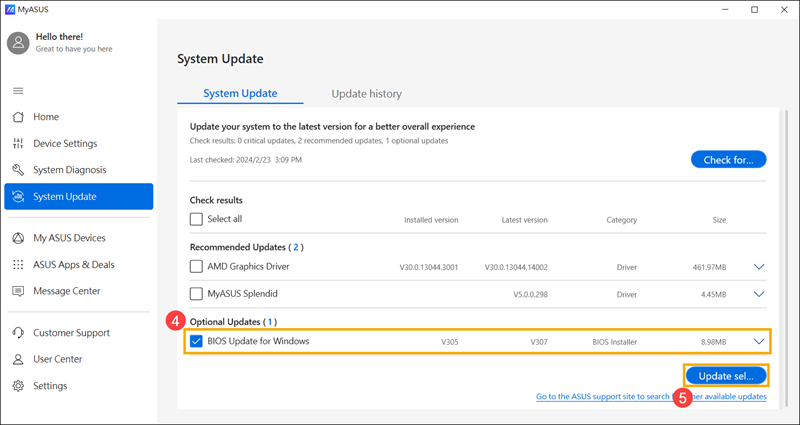Expand MyASUS Splendid details chevron
The image size is (800, 425).
coord(759,294)
